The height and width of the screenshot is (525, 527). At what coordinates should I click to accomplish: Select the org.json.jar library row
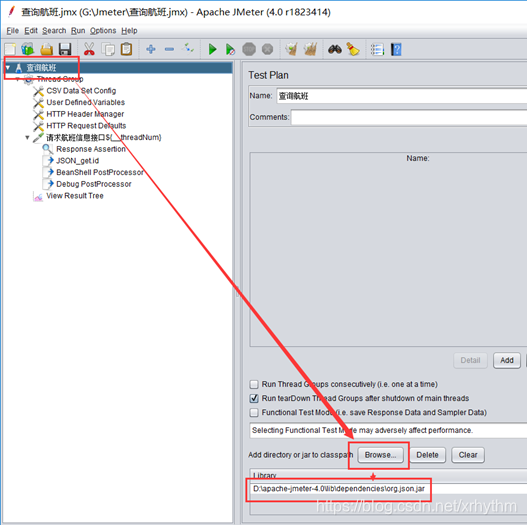[388, 489]
